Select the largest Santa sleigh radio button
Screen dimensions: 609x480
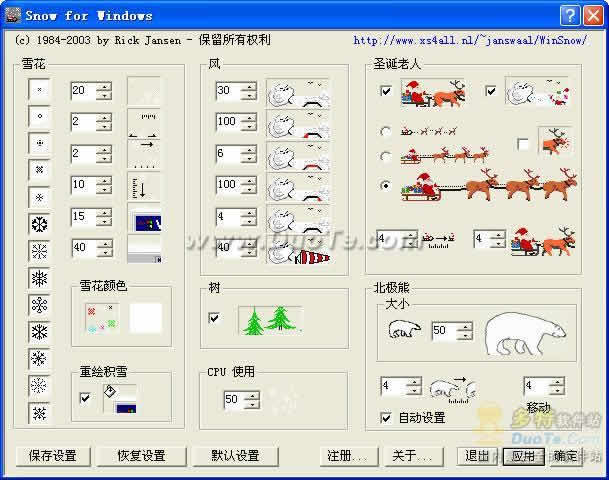385,186
